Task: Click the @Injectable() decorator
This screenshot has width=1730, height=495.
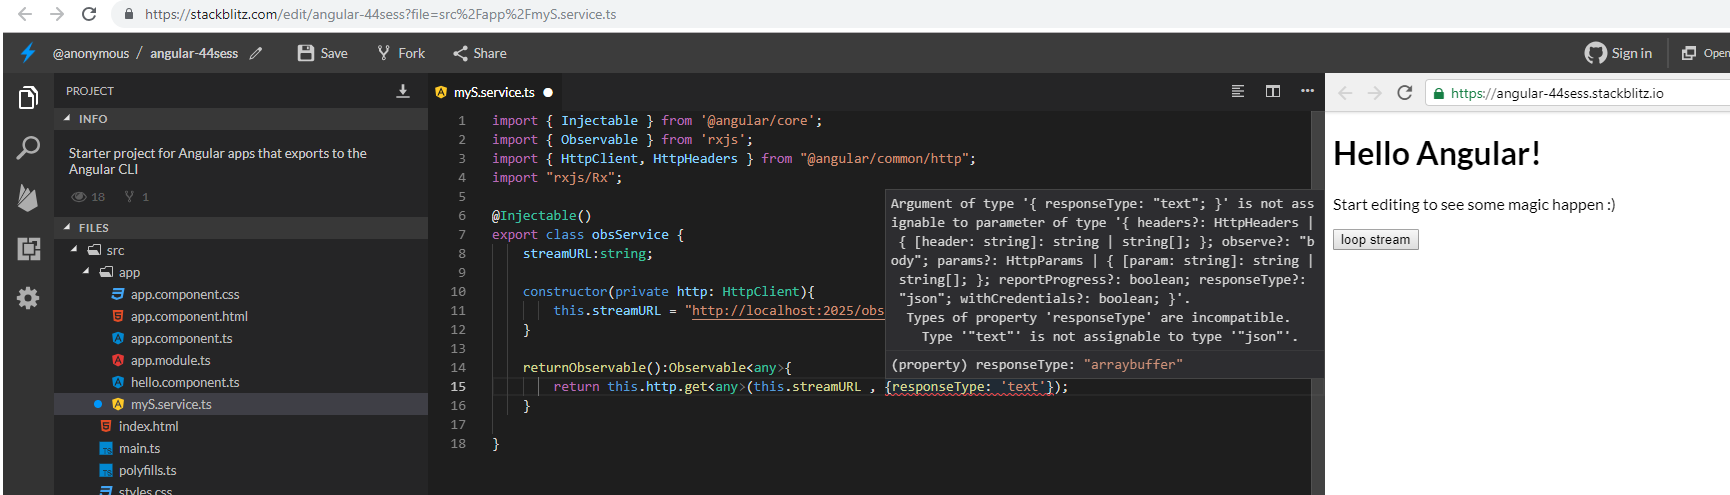Action: pos(541,216)
